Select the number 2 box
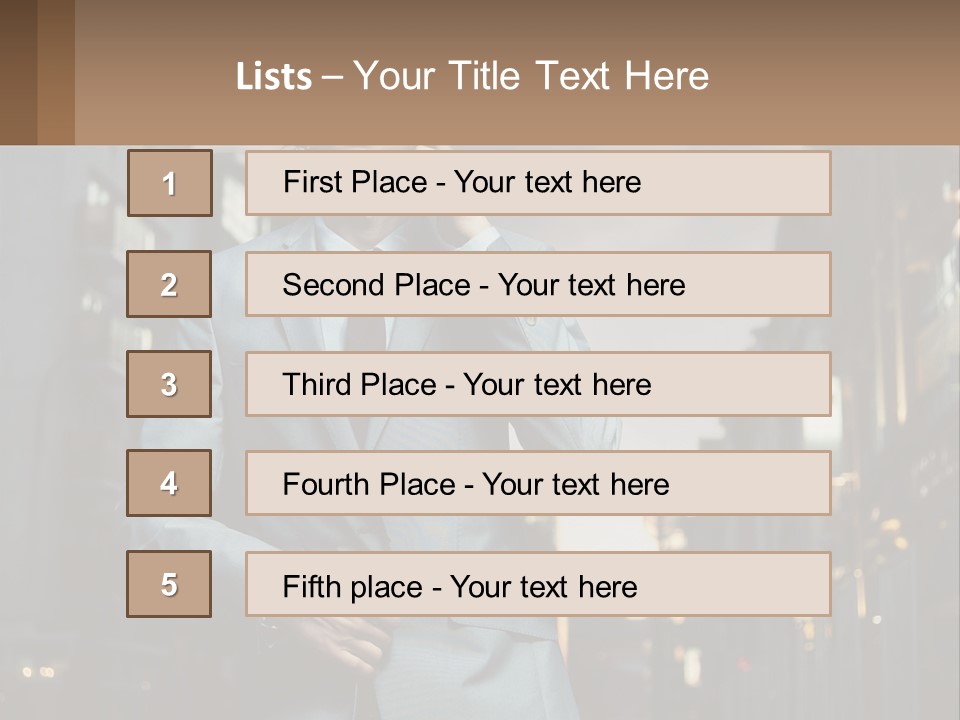Screen dimensions: 960x720 pos(169,284)
